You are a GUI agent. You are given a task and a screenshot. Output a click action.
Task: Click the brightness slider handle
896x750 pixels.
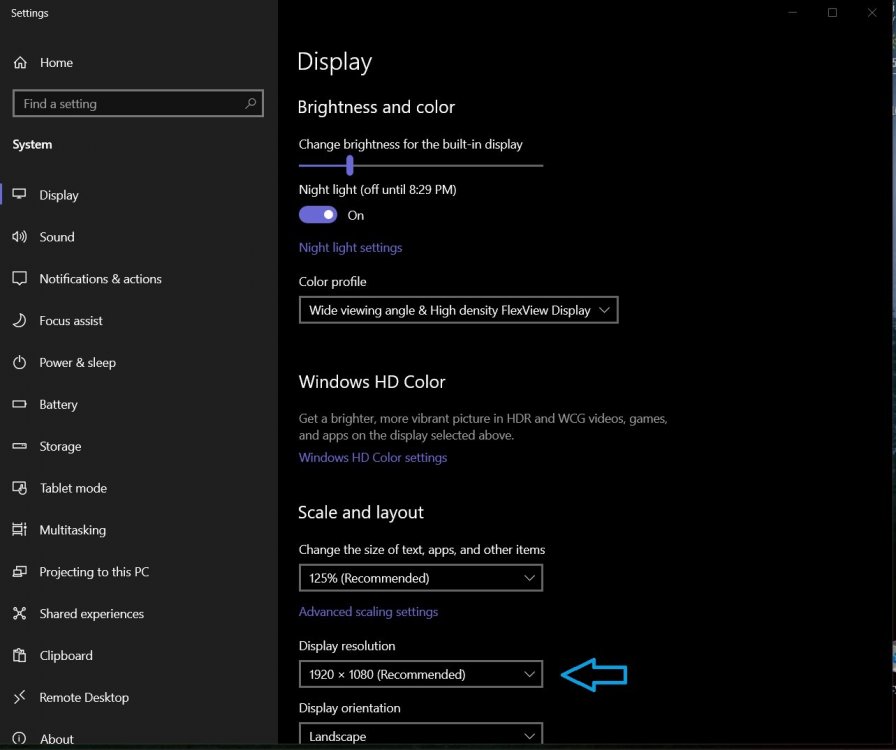(x=350, y=166)
